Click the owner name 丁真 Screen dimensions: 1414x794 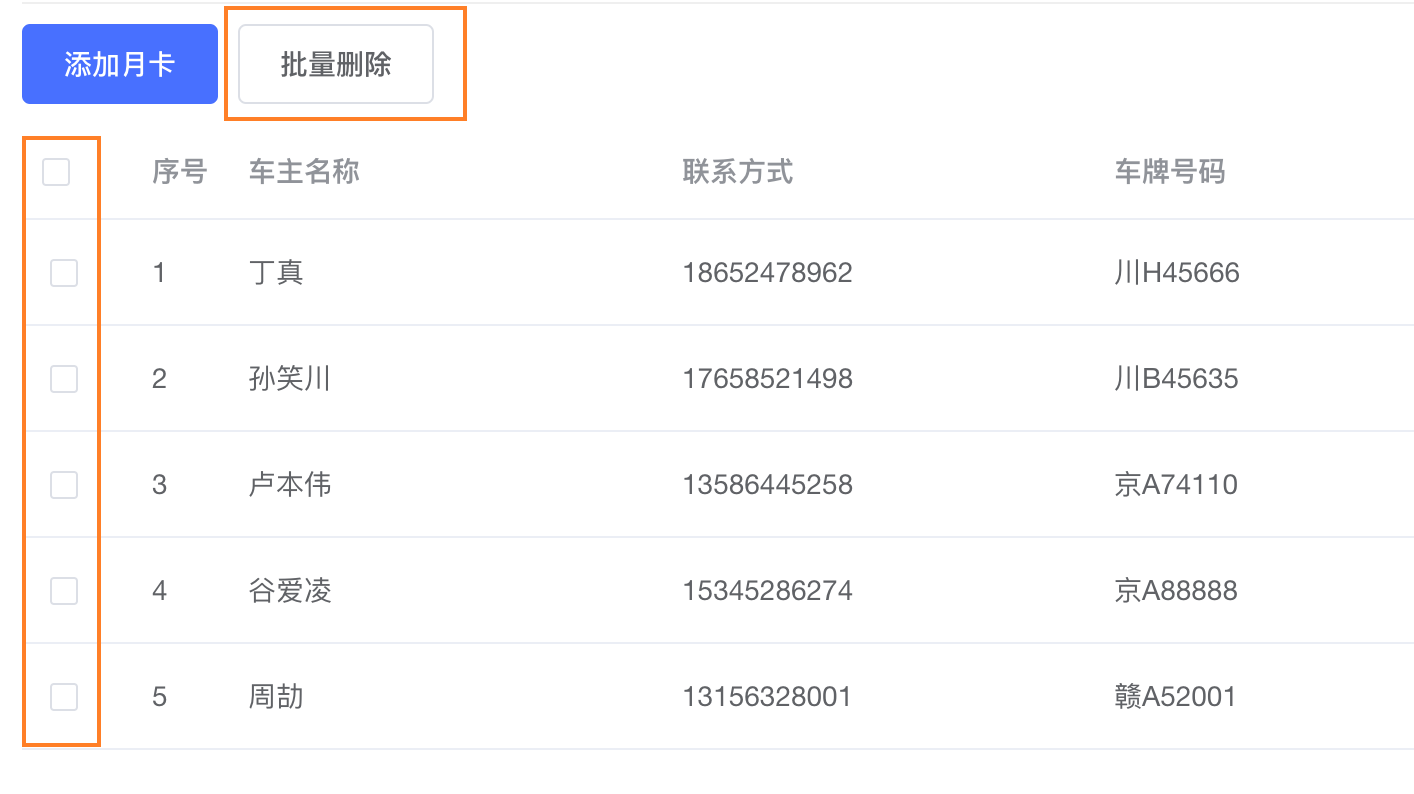pyautogui.click(x=276, y=272)
